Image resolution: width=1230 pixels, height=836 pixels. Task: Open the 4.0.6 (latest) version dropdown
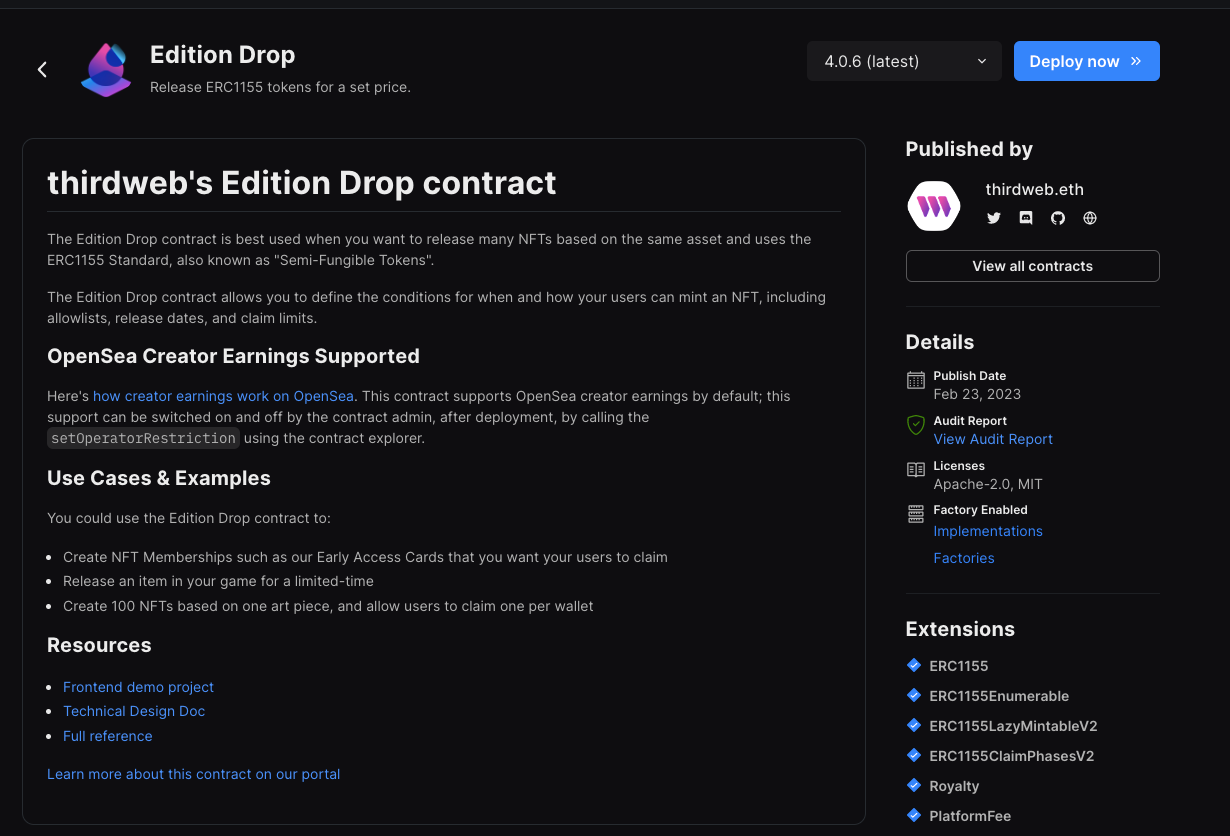(904, 61)
